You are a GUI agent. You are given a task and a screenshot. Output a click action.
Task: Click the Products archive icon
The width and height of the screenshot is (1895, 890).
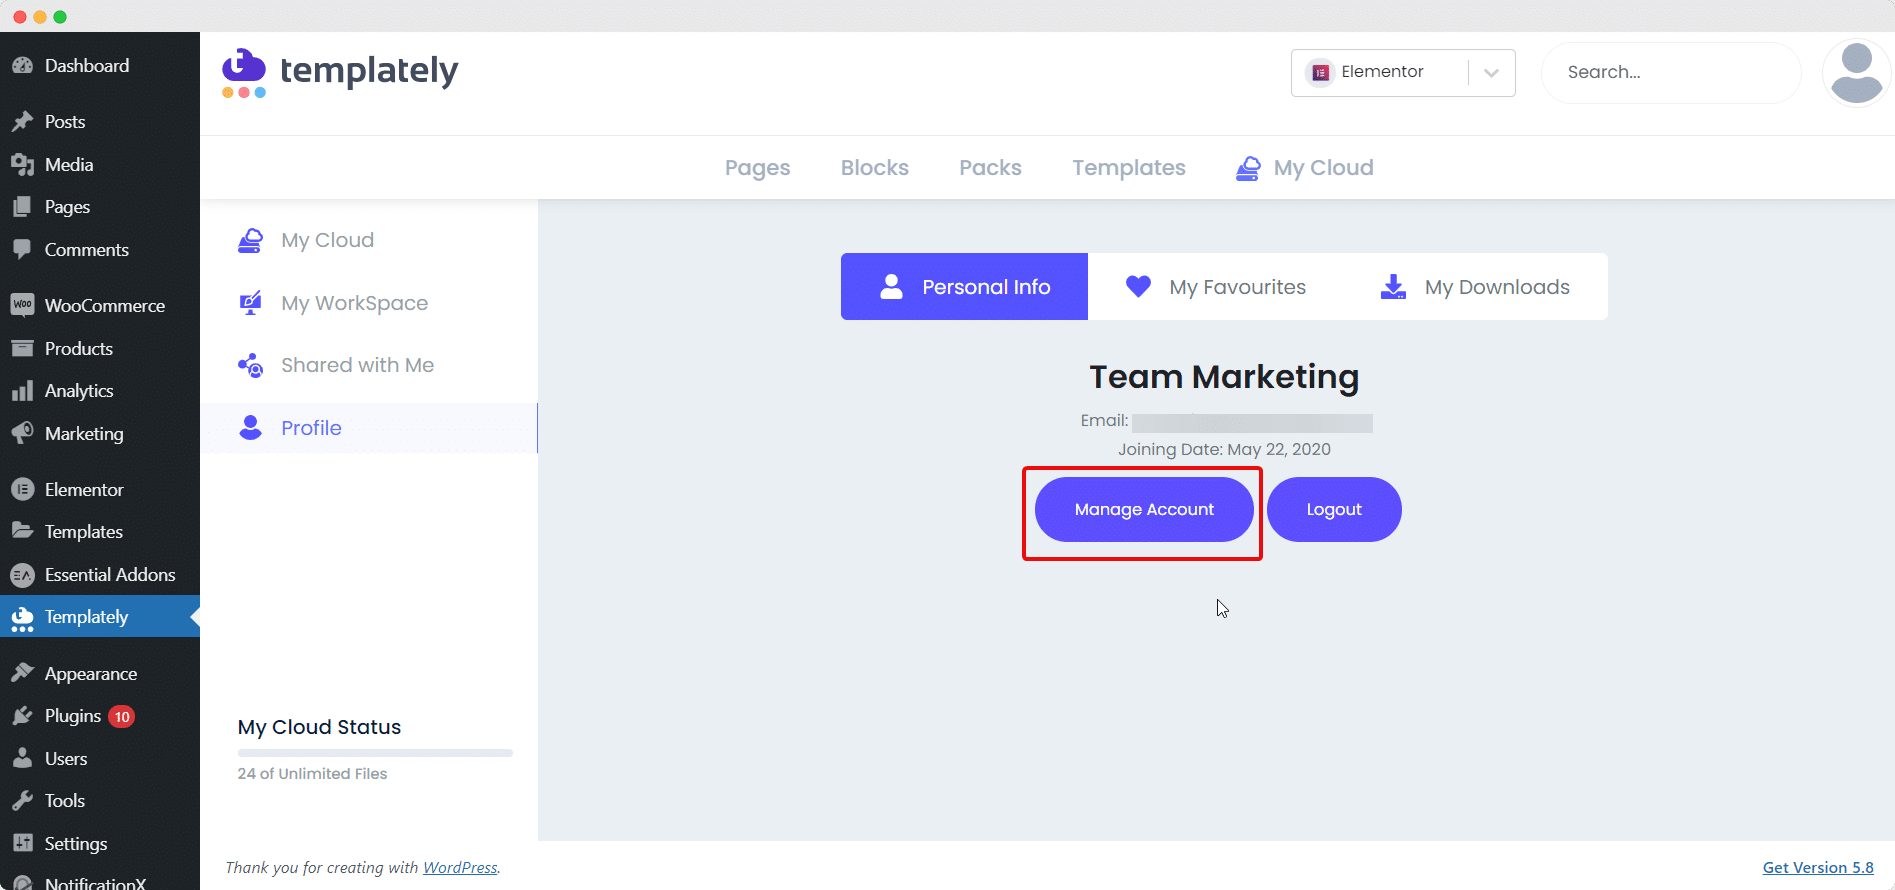(x=22, y=349)
